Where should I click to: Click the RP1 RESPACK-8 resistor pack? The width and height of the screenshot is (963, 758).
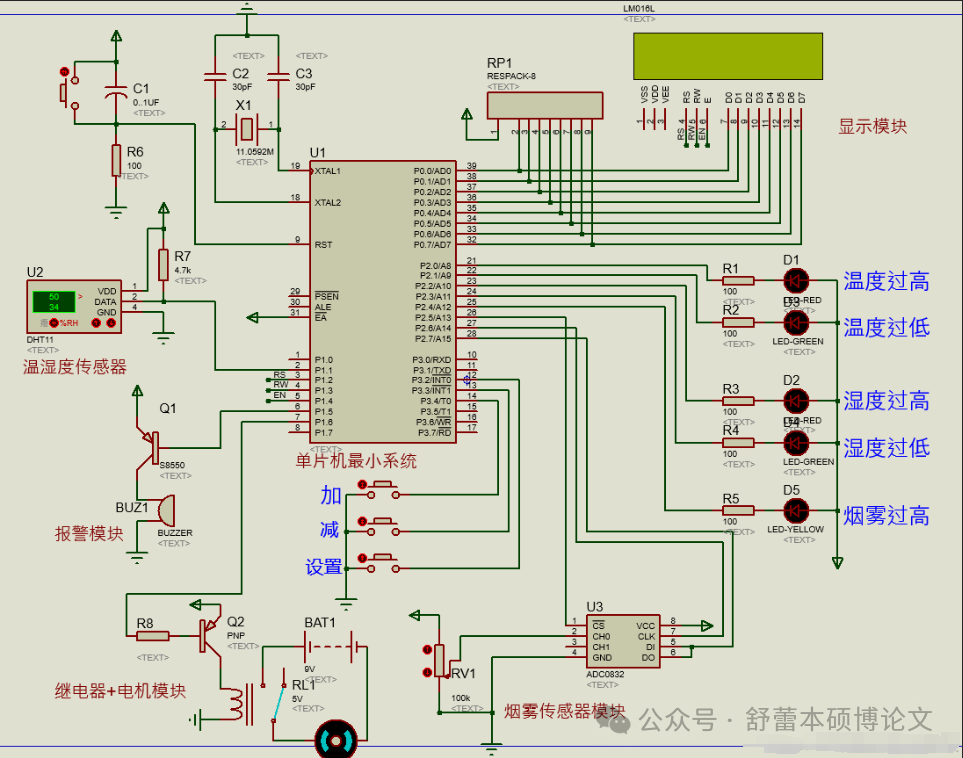click(x=545, y=105)
